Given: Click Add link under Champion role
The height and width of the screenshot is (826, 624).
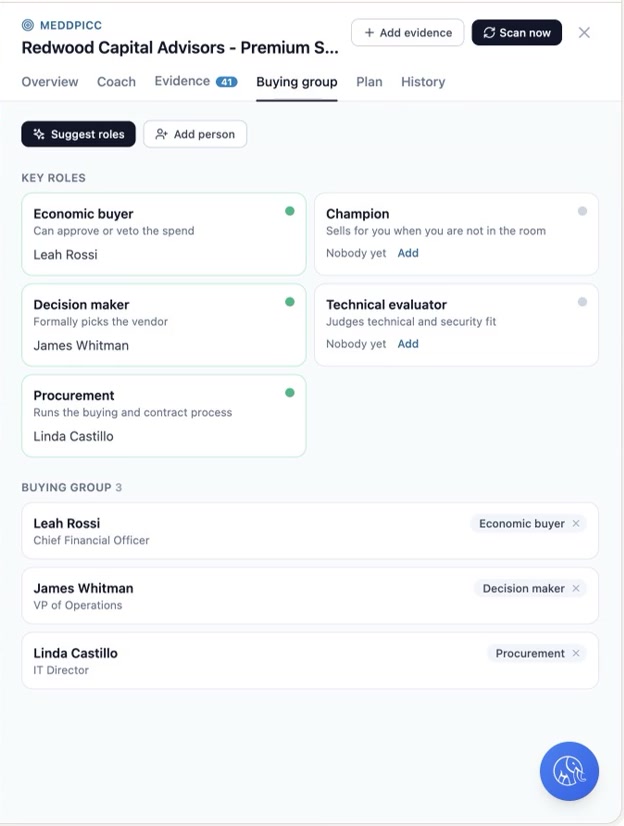Looking at the screenshot, I should pos(408,253).
